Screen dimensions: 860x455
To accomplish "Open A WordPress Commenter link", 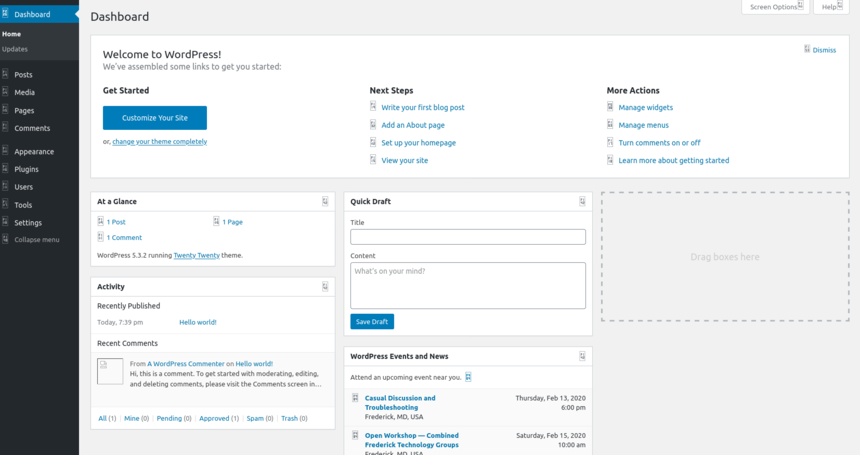I will 185,363.
